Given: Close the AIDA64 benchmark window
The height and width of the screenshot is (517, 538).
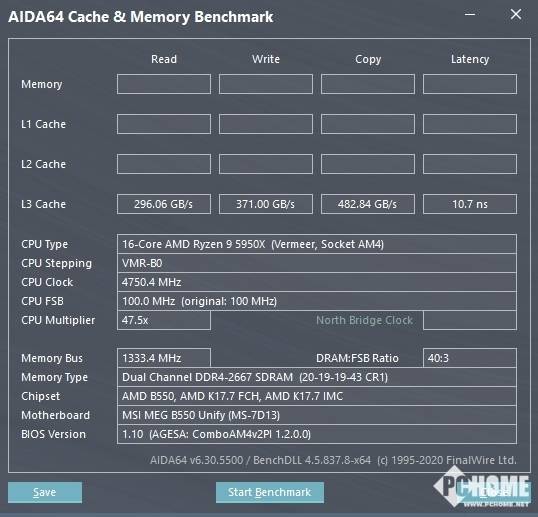Looking at the screenshot, I should click(516, 14).
